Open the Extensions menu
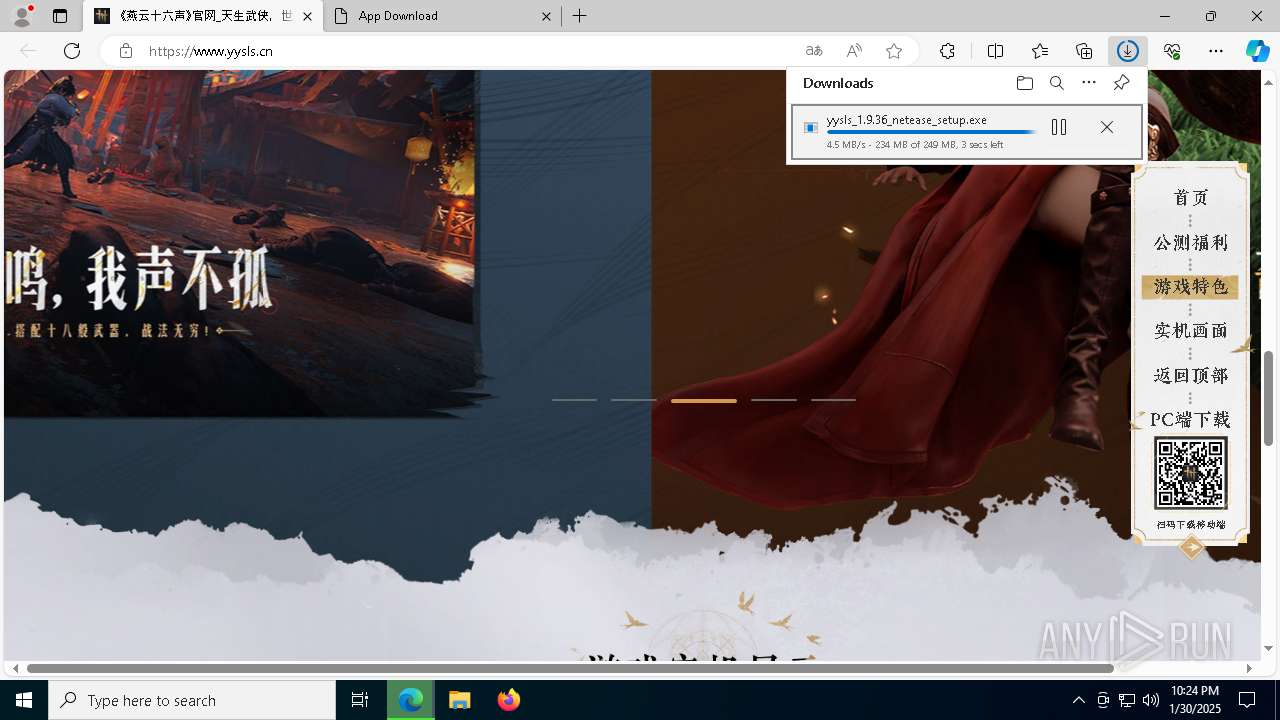Image resolution: width=1280 pixels, height=720 pixels. click(947, 51)
